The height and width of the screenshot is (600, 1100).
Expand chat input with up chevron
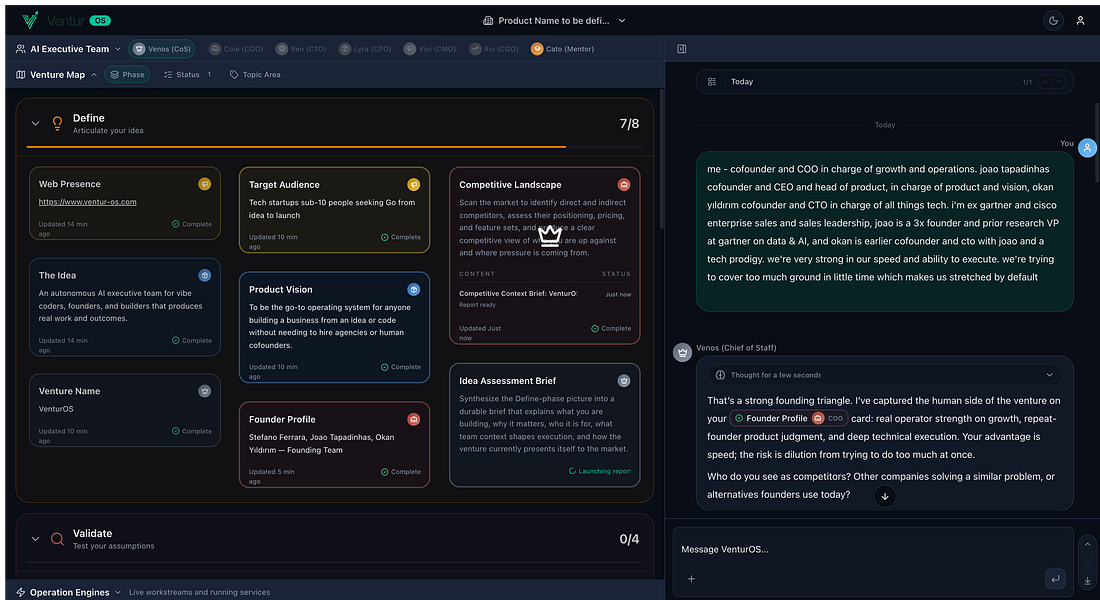click(1087, 544)
